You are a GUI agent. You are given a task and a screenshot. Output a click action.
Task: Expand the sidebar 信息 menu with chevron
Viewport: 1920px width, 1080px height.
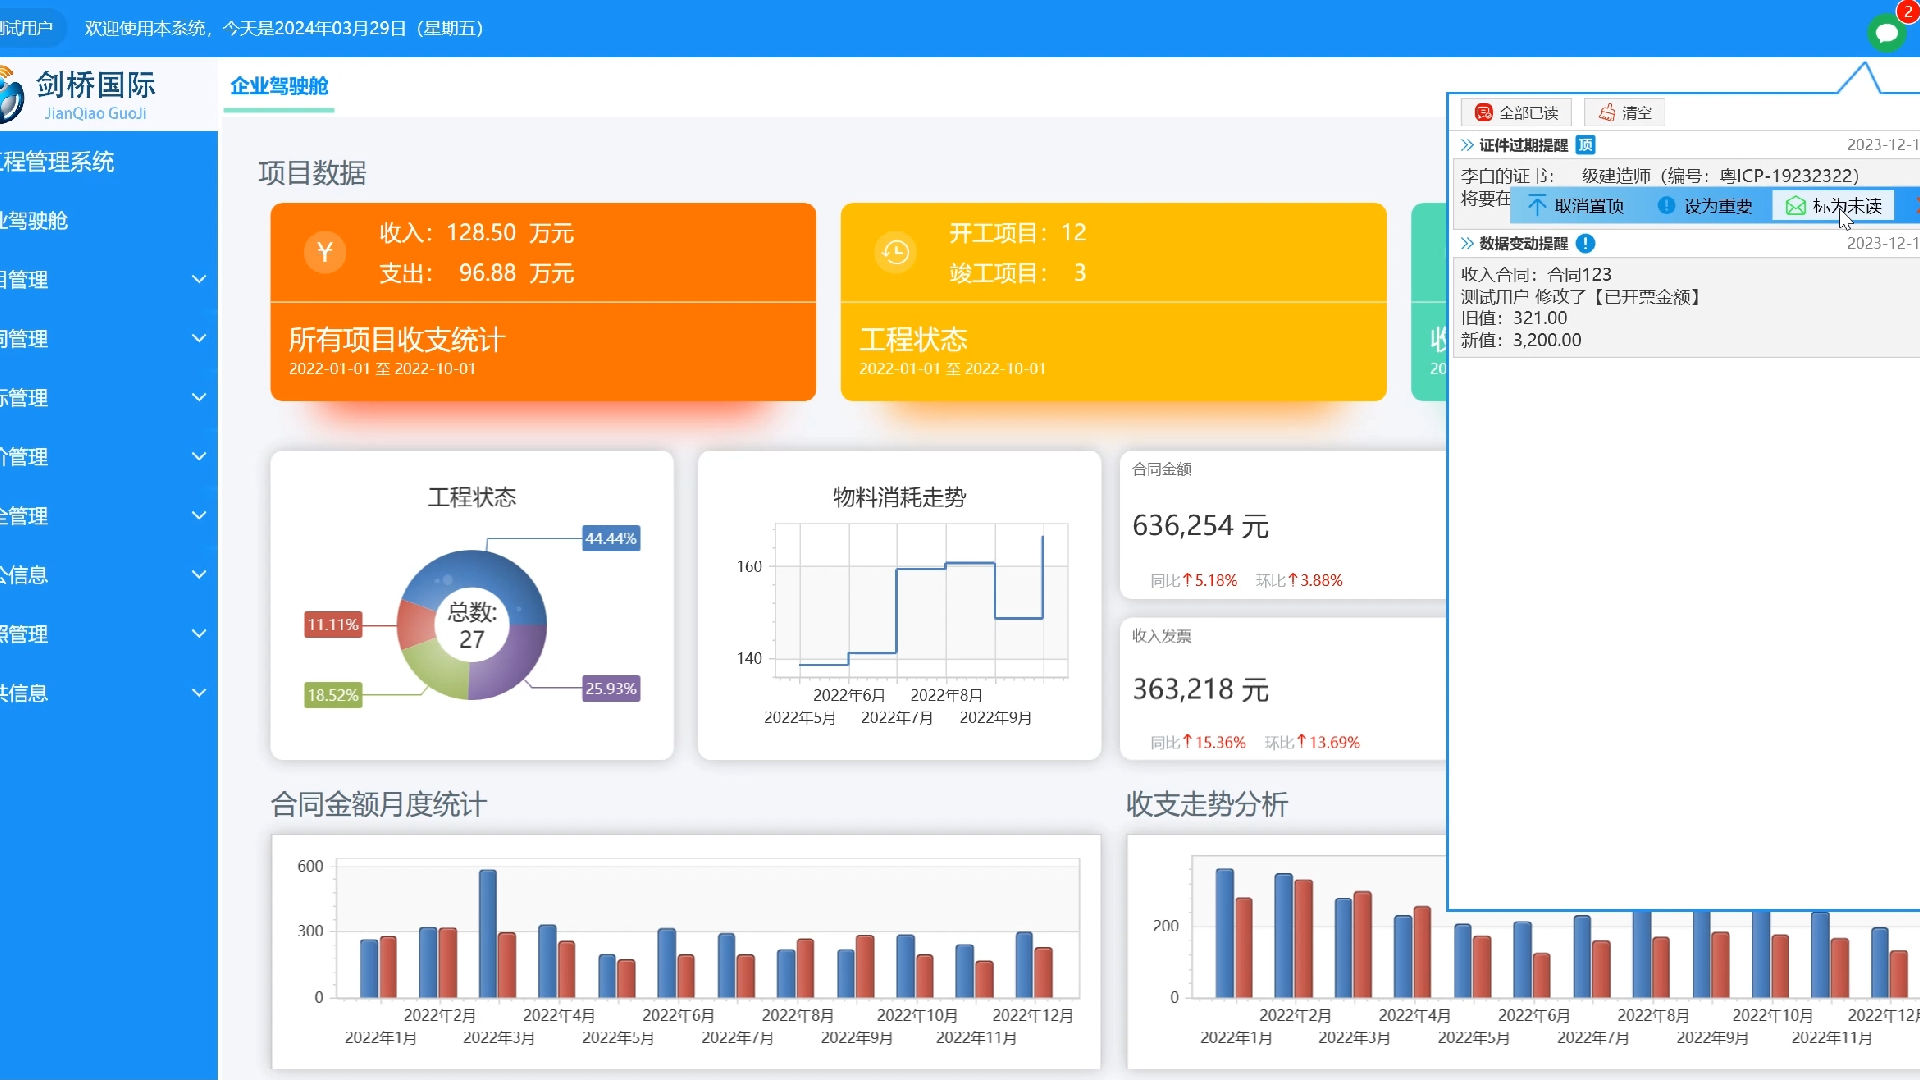[x=199, y=574]
